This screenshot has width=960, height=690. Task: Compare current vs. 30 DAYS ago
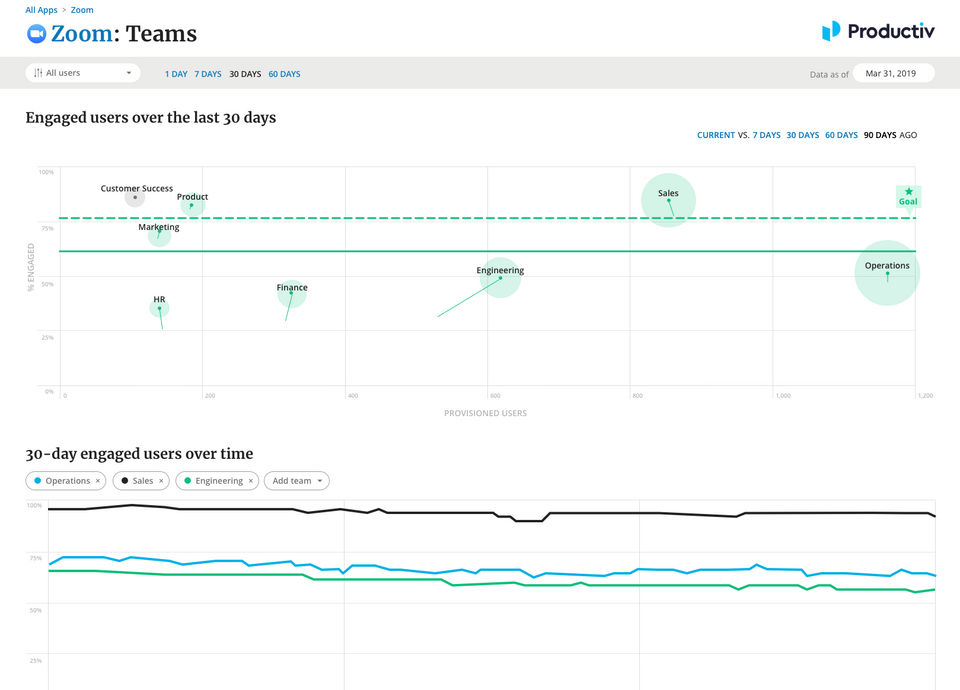click(803, 135)
